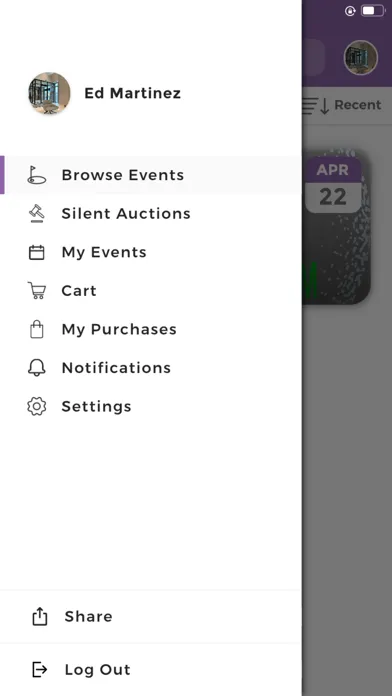The width and height of the screenshot is (392, 696).
Task: Click the calendar My Events icon
Action: (36, 252)
